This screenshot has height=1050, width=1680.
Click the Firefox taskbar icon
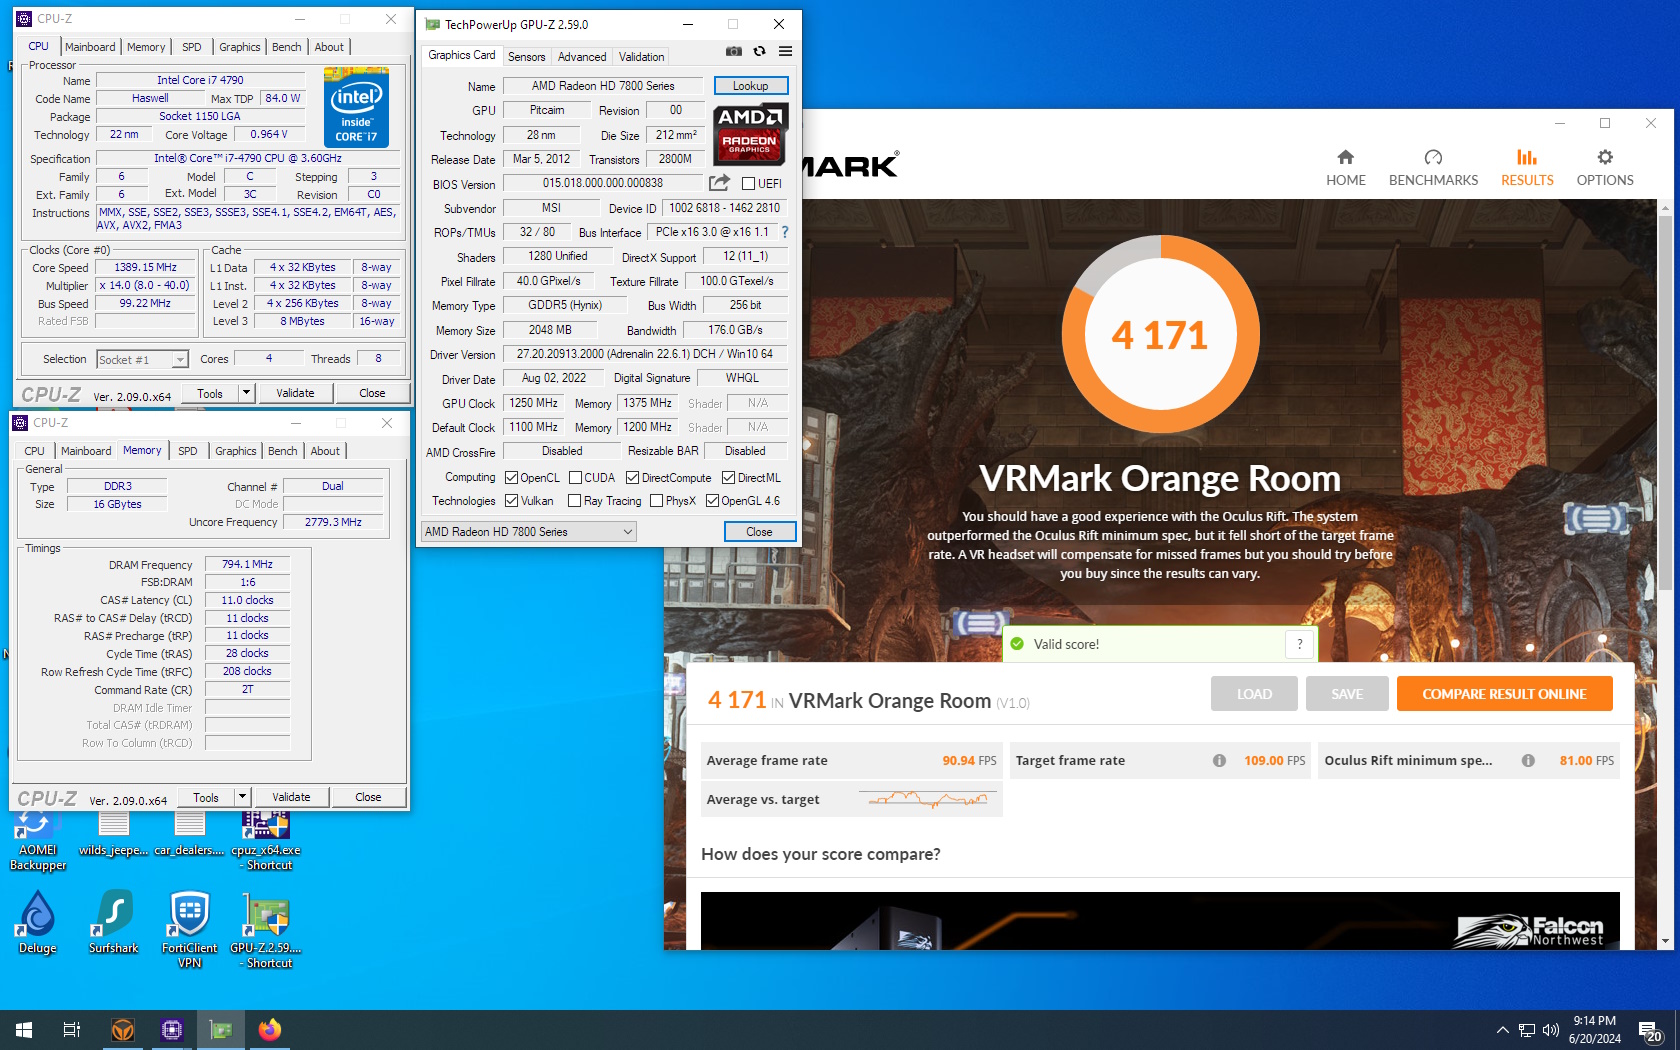(x=270, y=1030)
